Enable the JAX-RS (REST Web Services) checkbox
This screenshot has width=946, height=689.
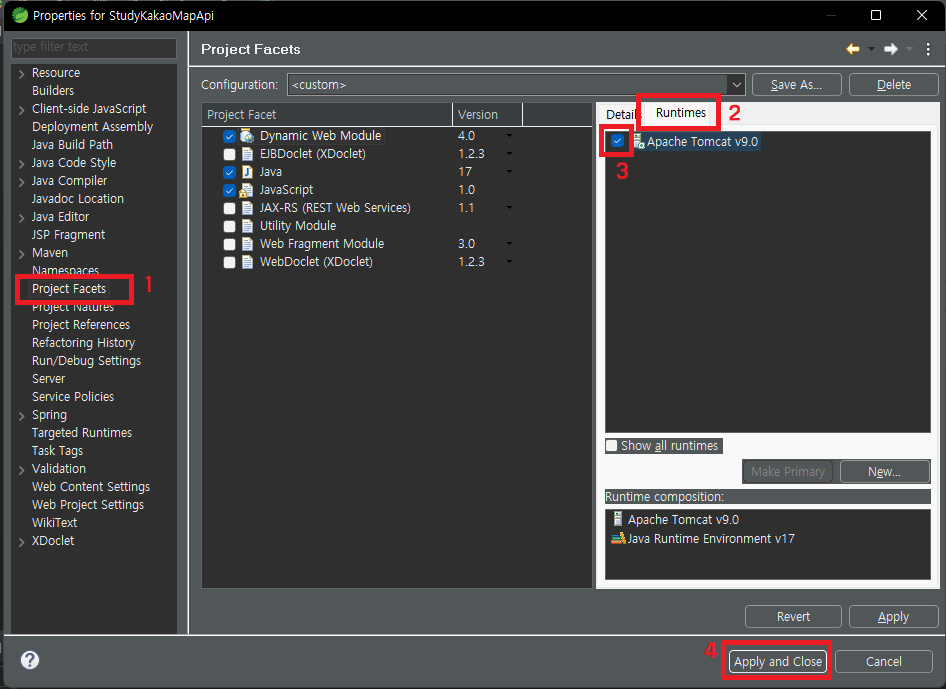click(x=229, y=209)
